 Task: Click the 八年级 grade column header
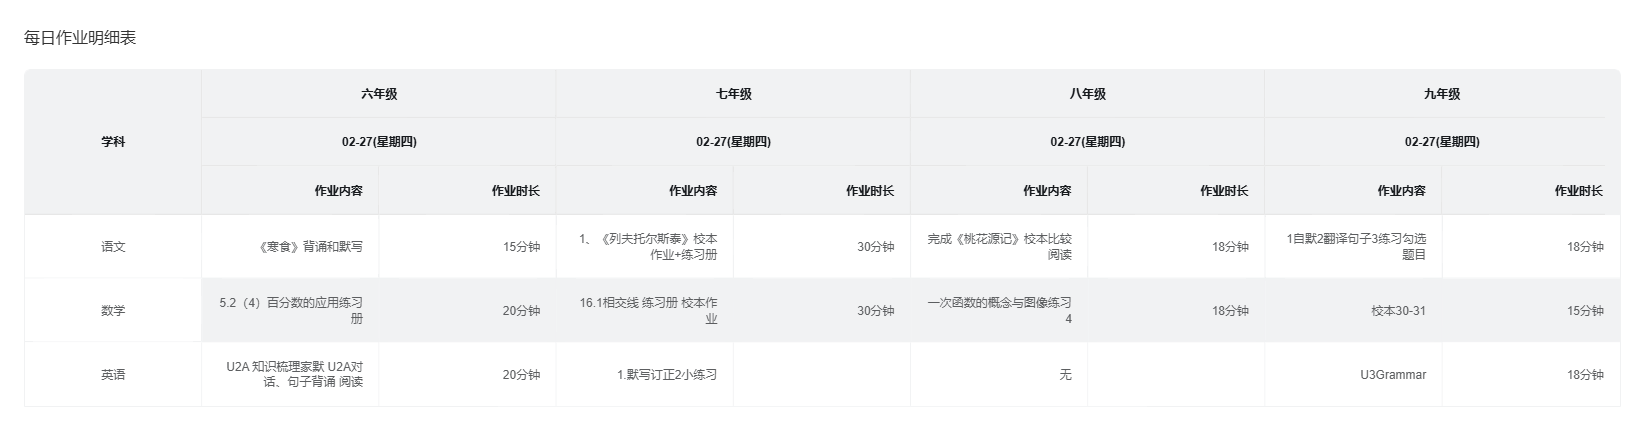(1087, 94)
